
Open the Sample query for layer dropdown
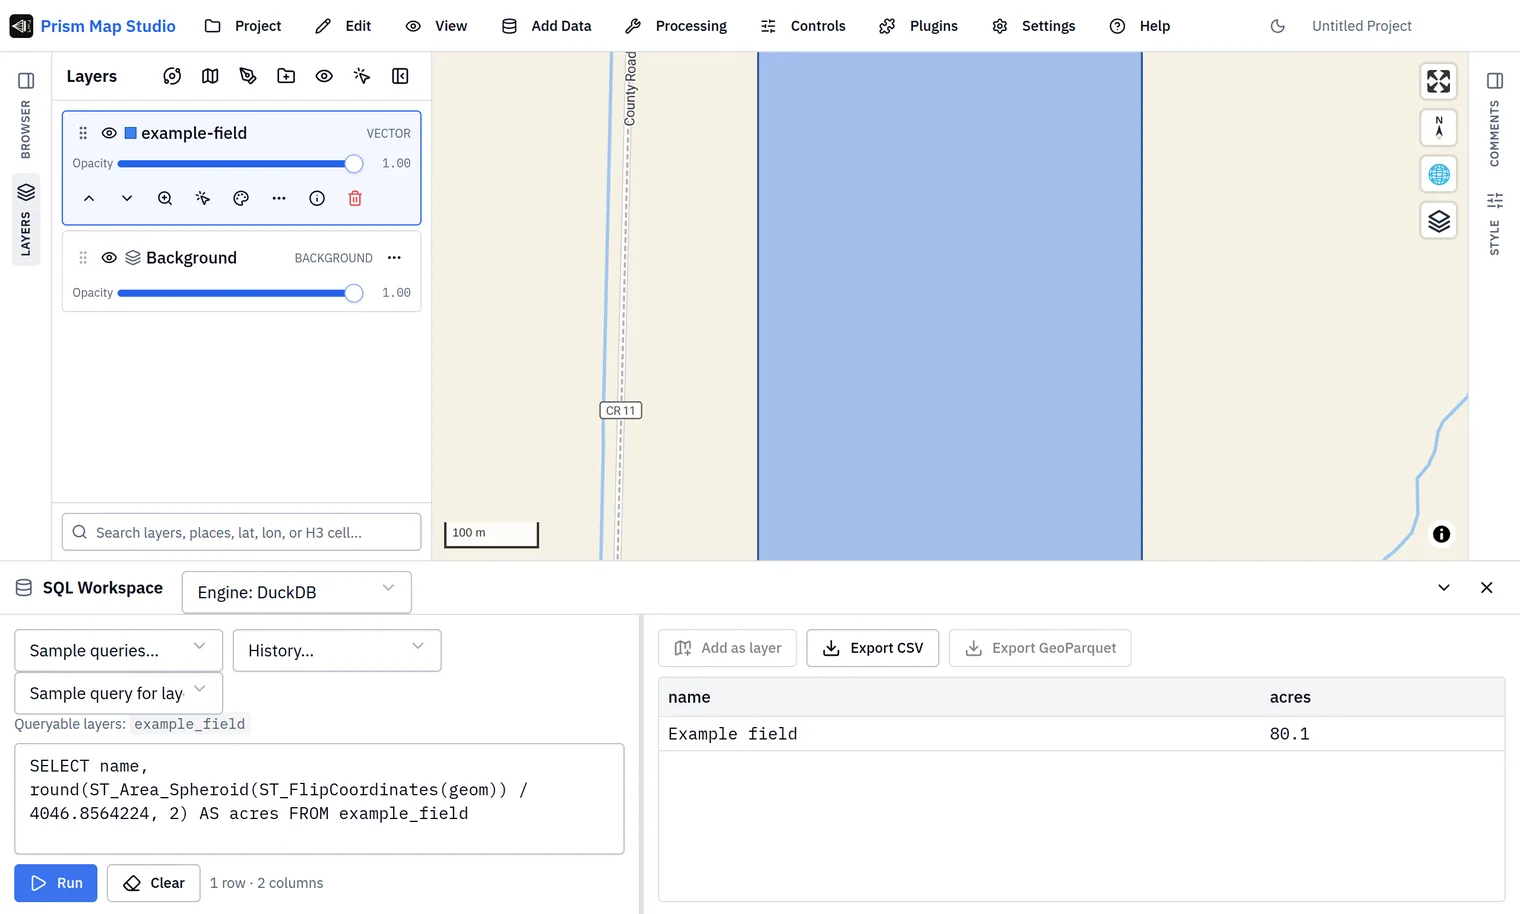[x=118, y=693]
